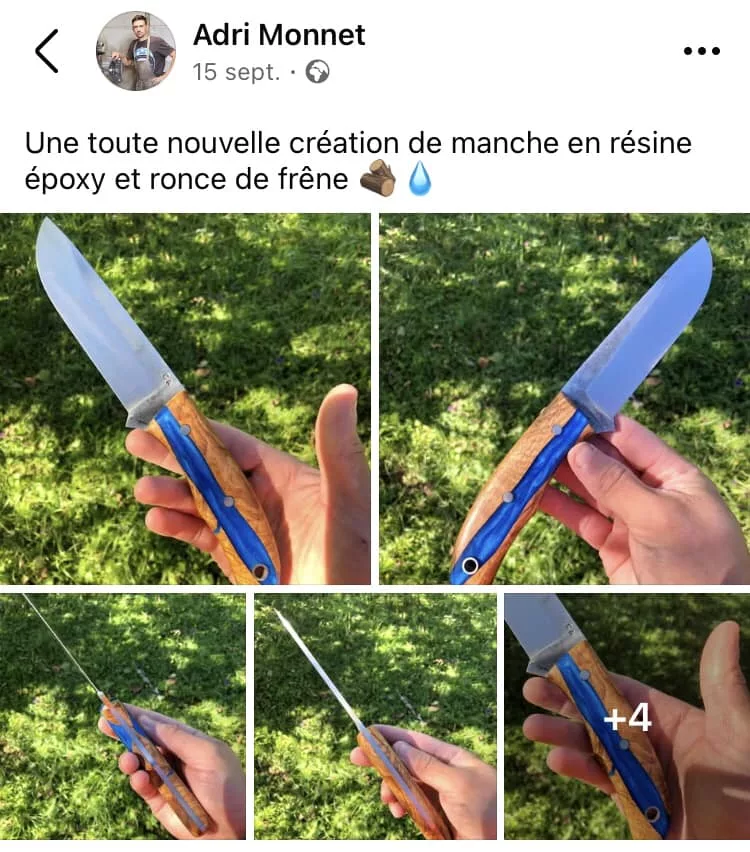750x852 pixels.
Task: Open the top-left knife photo
Action: pos(185,399)
